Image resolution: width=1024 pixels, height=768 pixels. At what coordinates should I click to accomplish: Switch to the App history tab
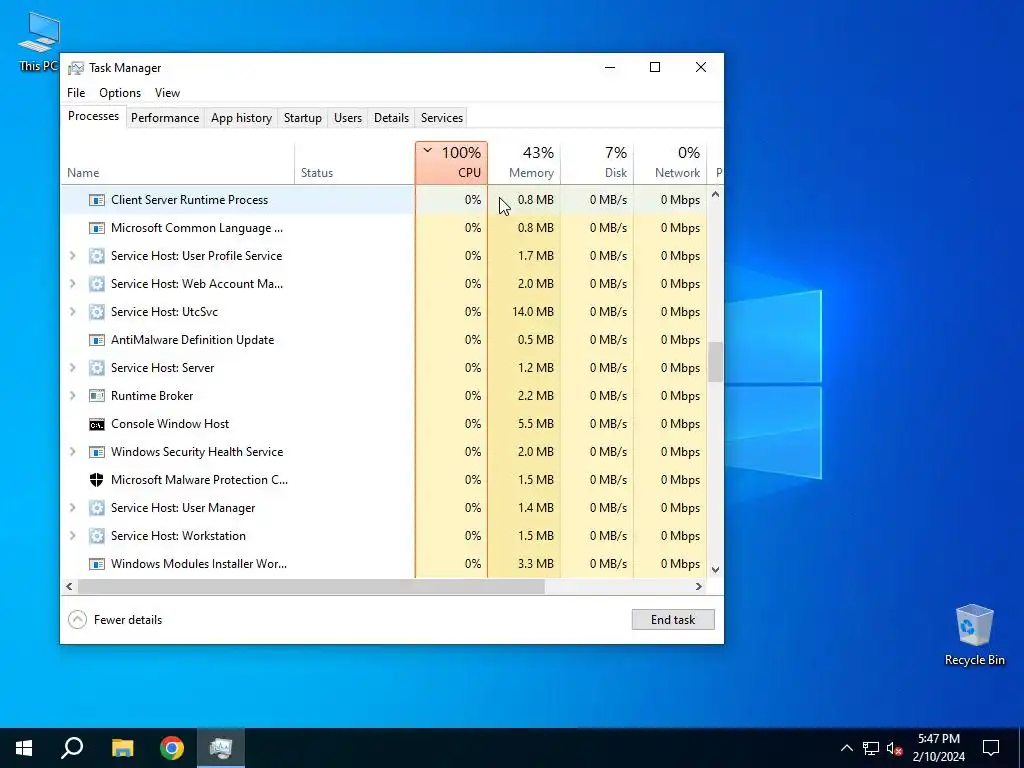241,118
